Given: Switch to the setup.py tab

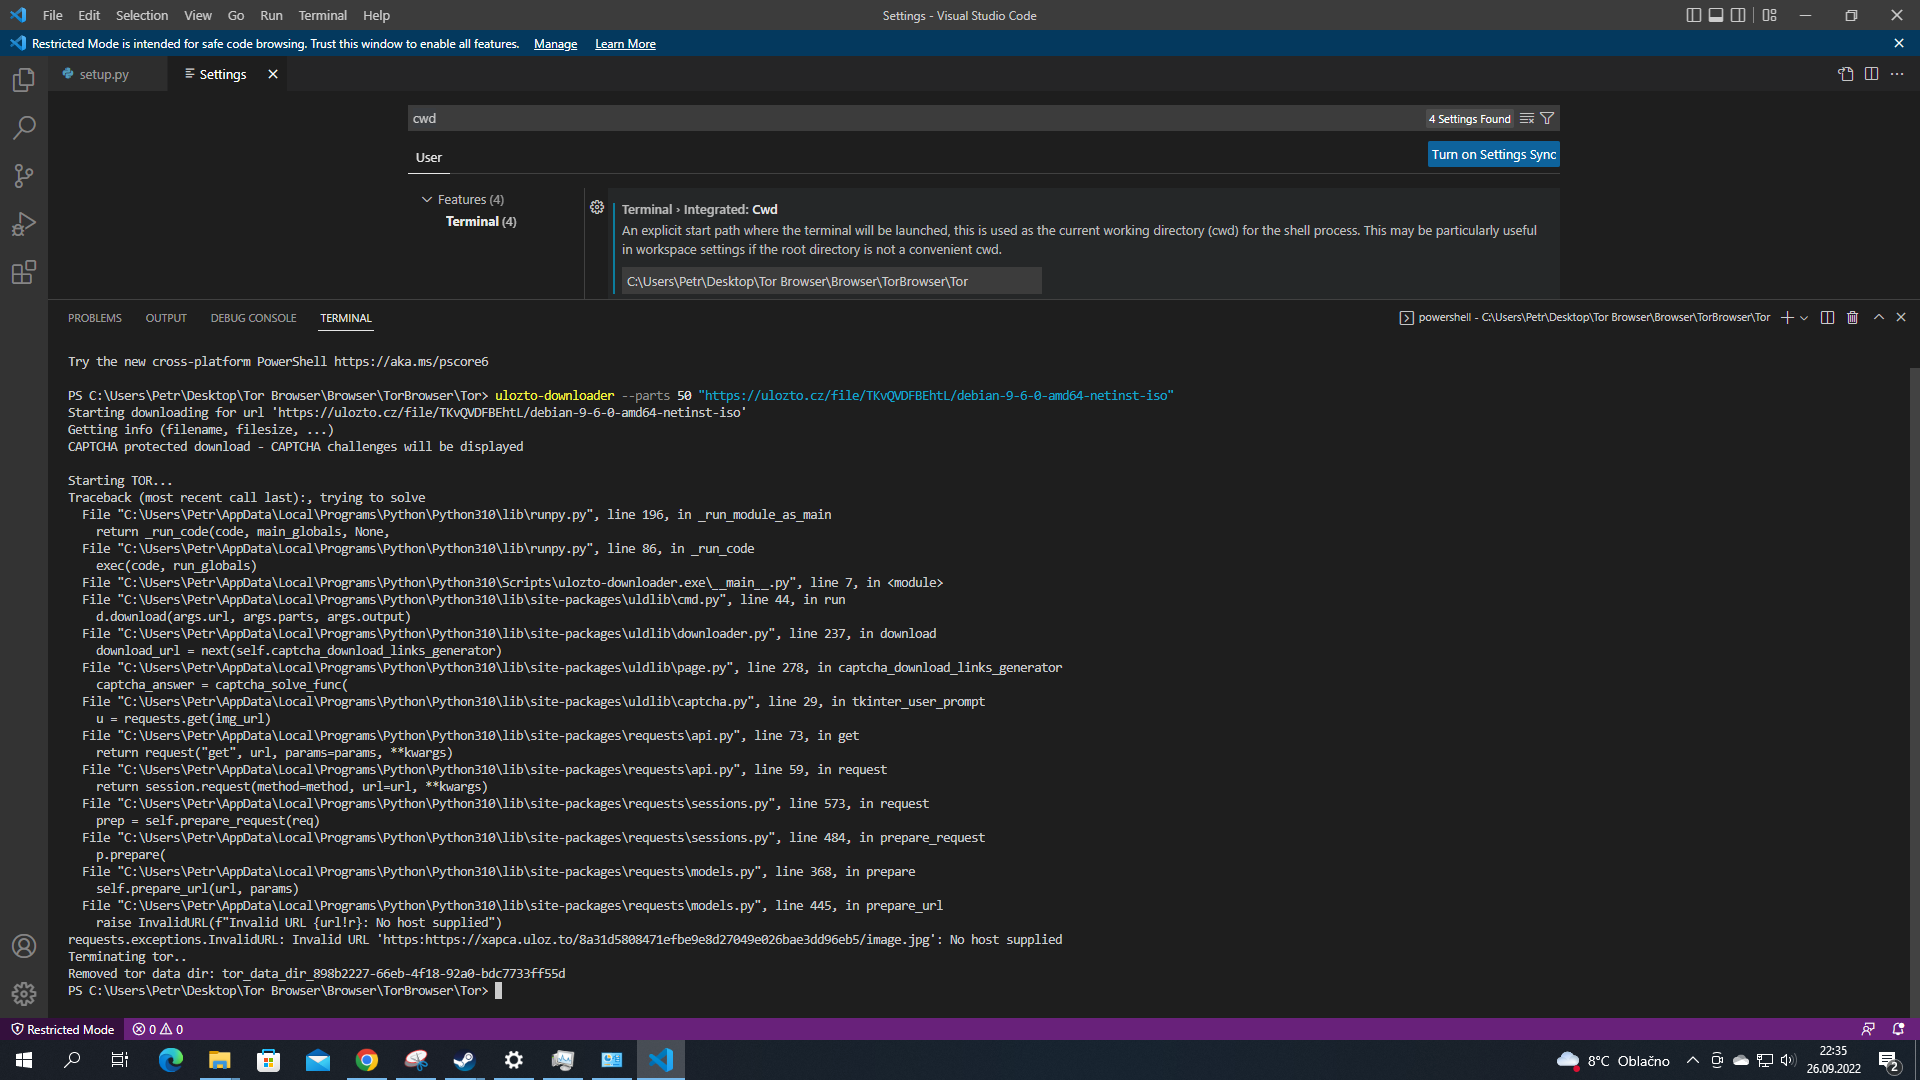Looking at the screenshot, I should coord(104,73).
